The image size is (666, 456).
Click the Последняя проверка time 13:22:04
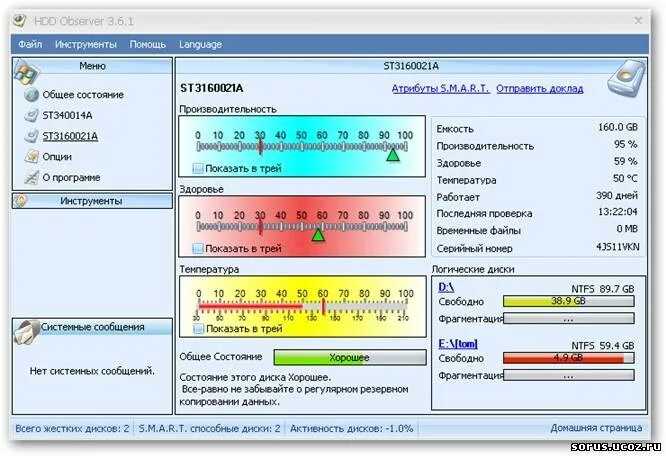pyautogui.click(x=618, y=211)
